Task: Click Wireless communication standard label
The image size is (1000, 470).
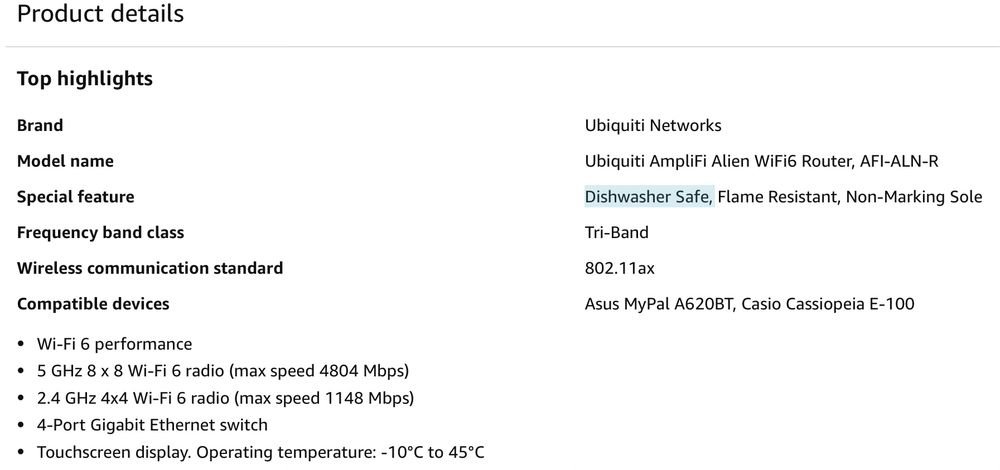Action: [x=150, y=268]
